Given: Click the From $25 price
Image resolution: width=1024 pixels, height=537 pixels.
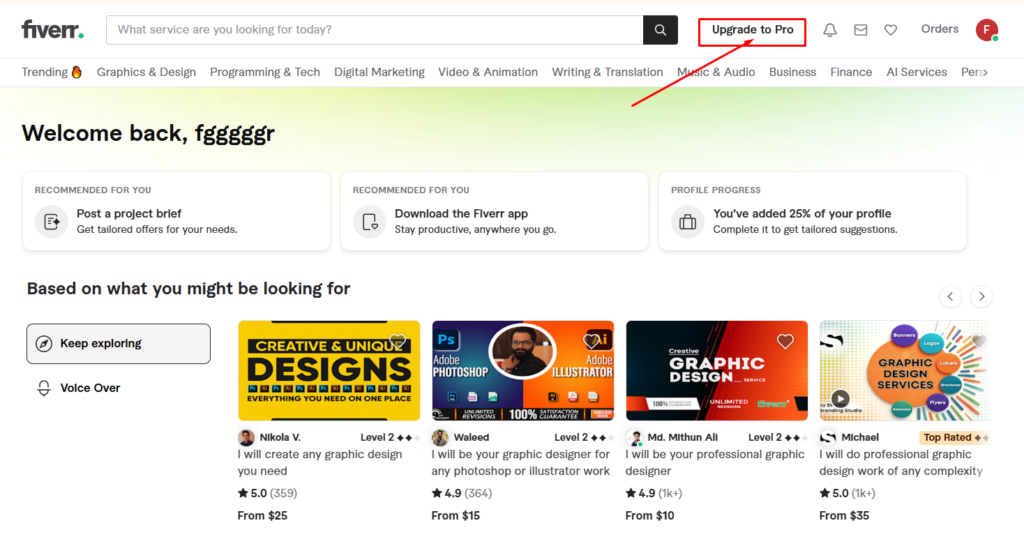Looking at the screenshot, I should tap(263, 515).
